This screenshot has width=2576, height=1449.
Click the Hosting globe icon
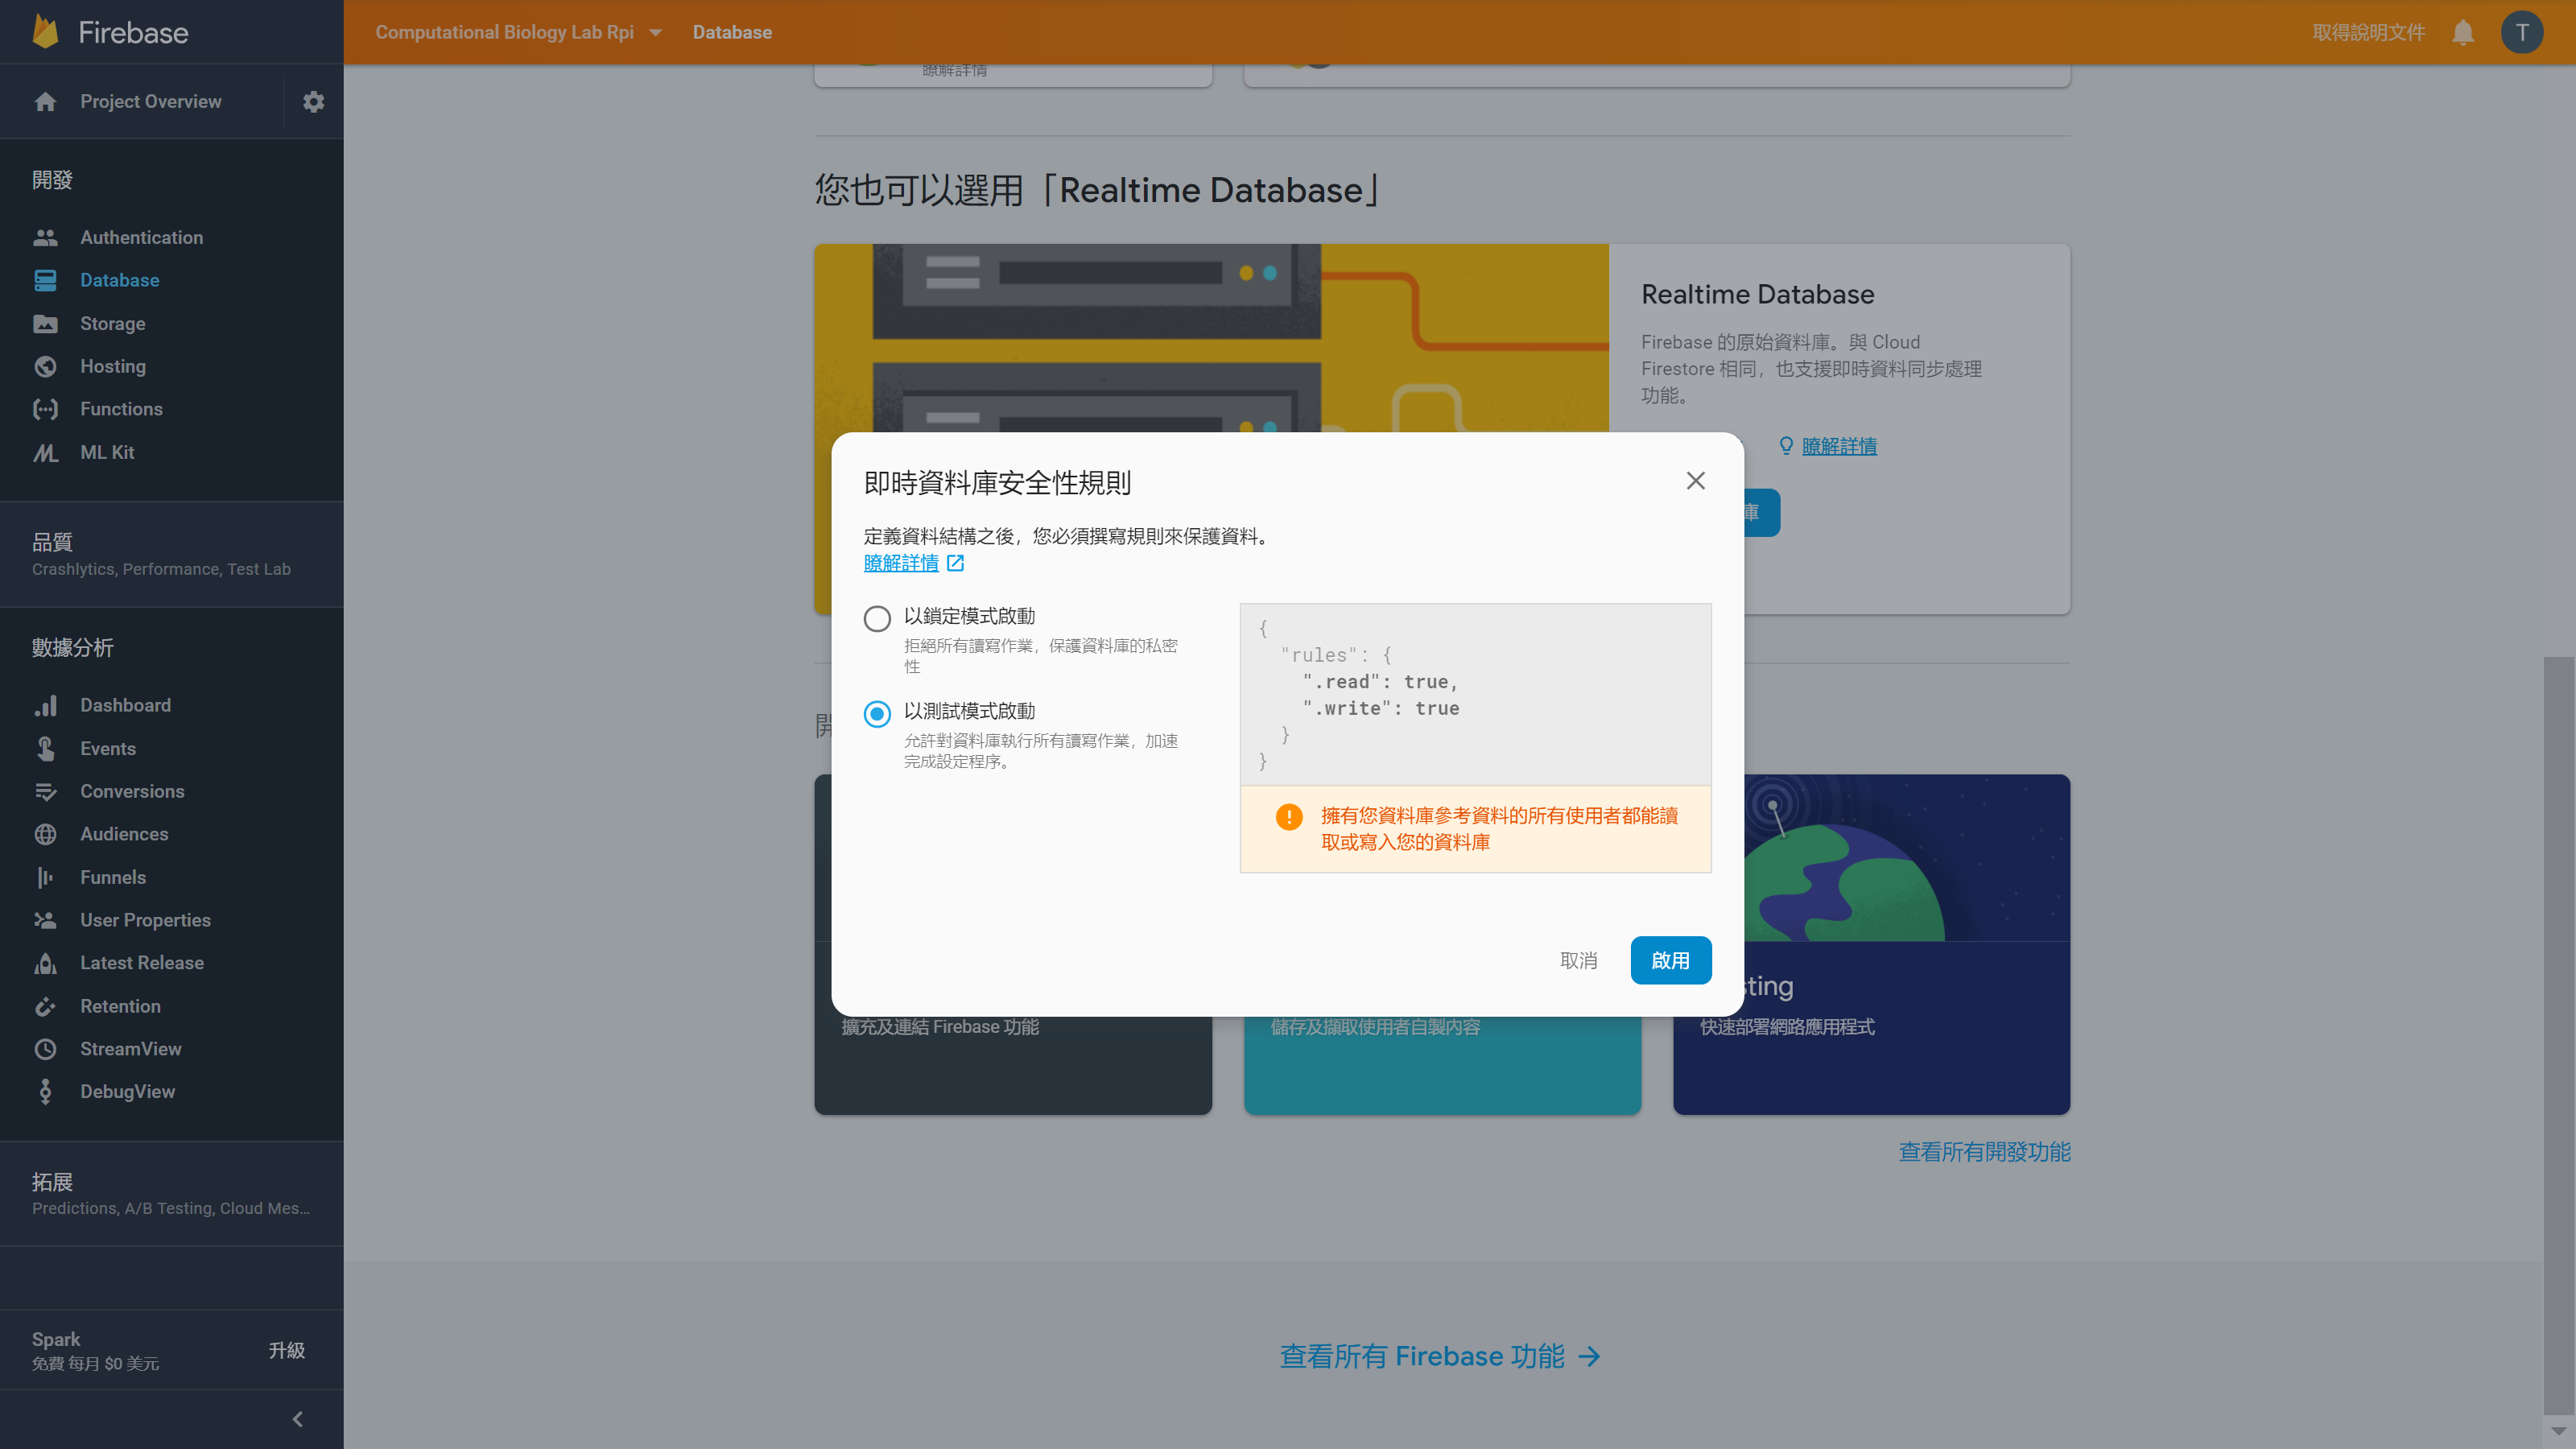(x=45, y=367)
